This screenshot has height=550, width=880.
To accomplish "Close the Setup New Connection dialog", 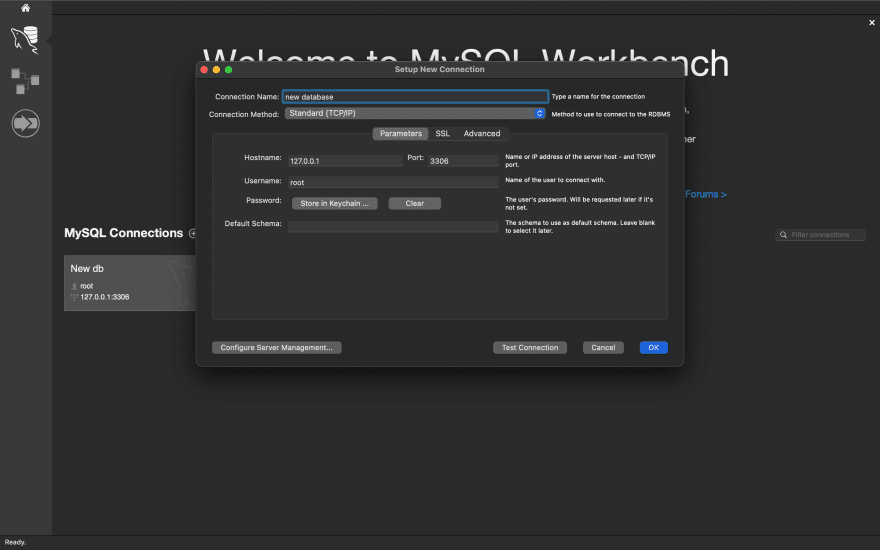I will coord(204,70).
